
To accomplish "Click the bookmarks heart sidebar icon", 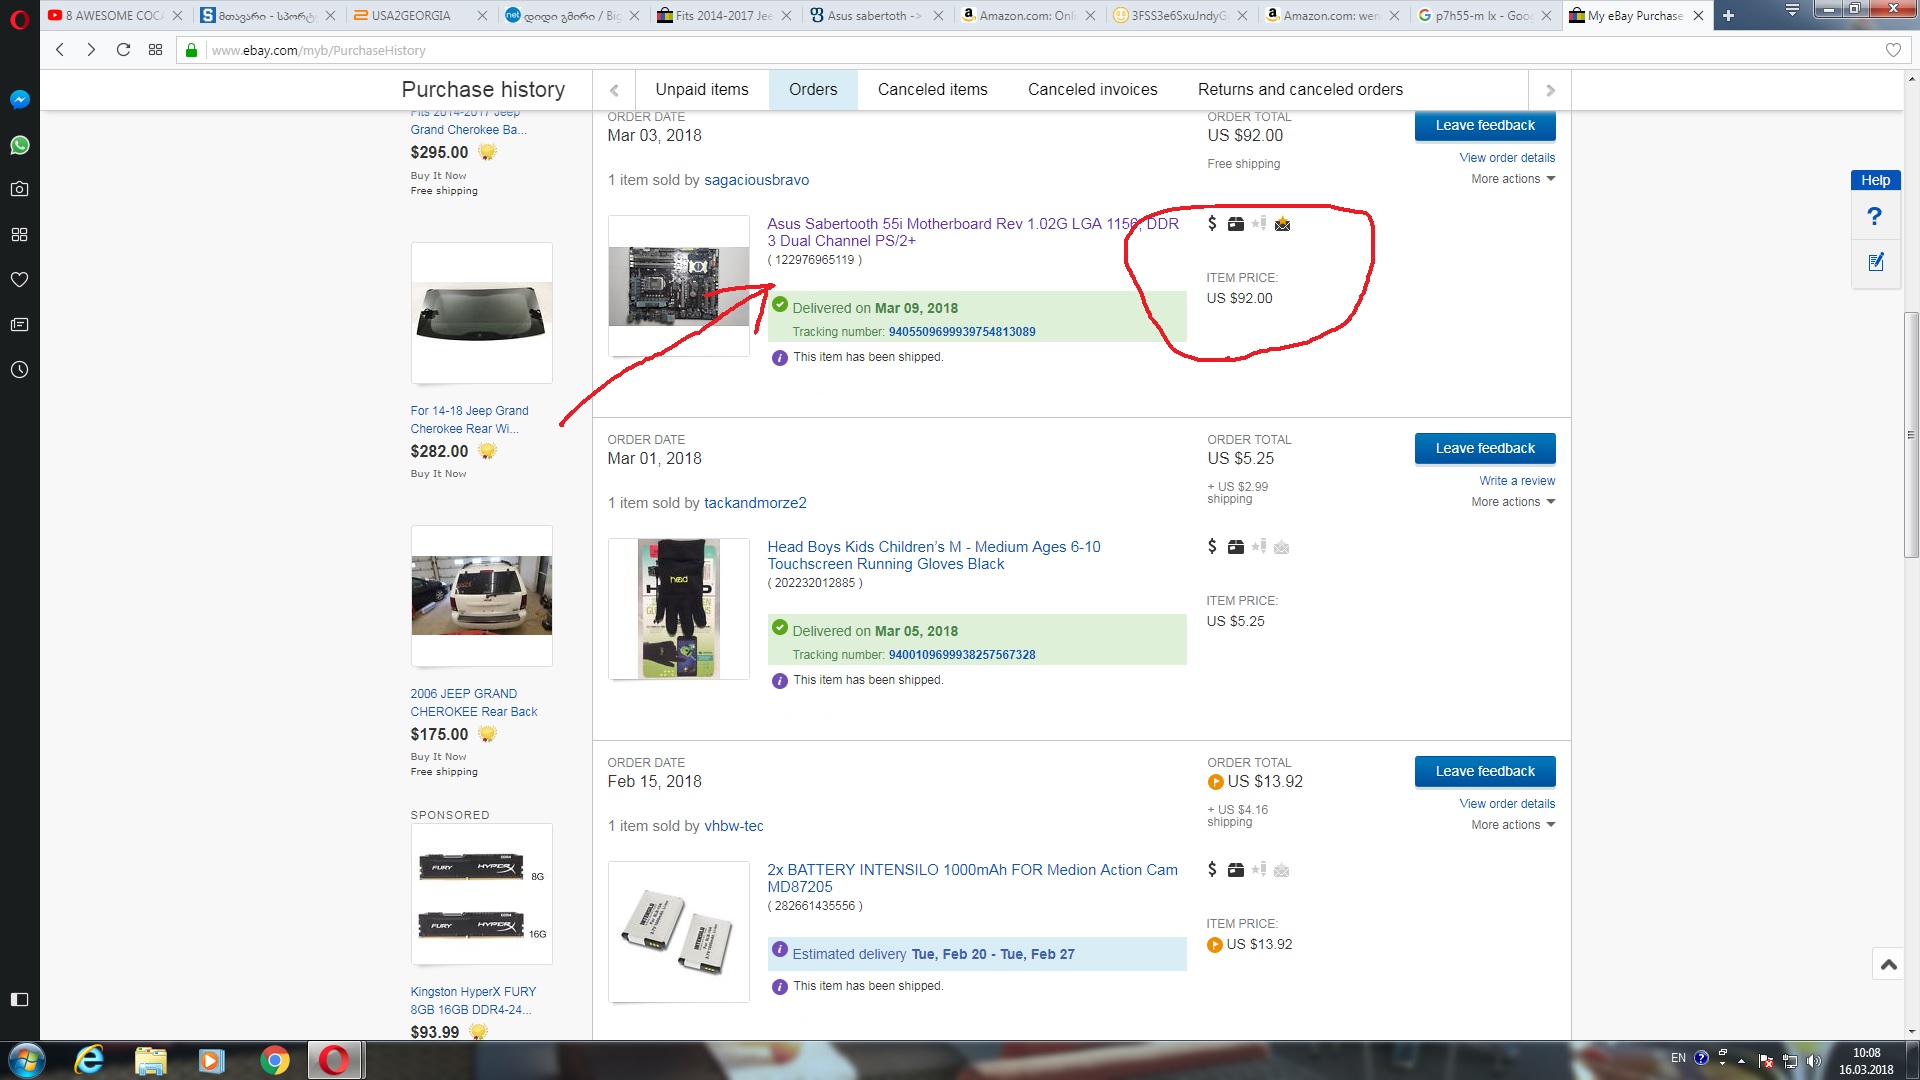I will pyautogui.click(x=19, y=280).
